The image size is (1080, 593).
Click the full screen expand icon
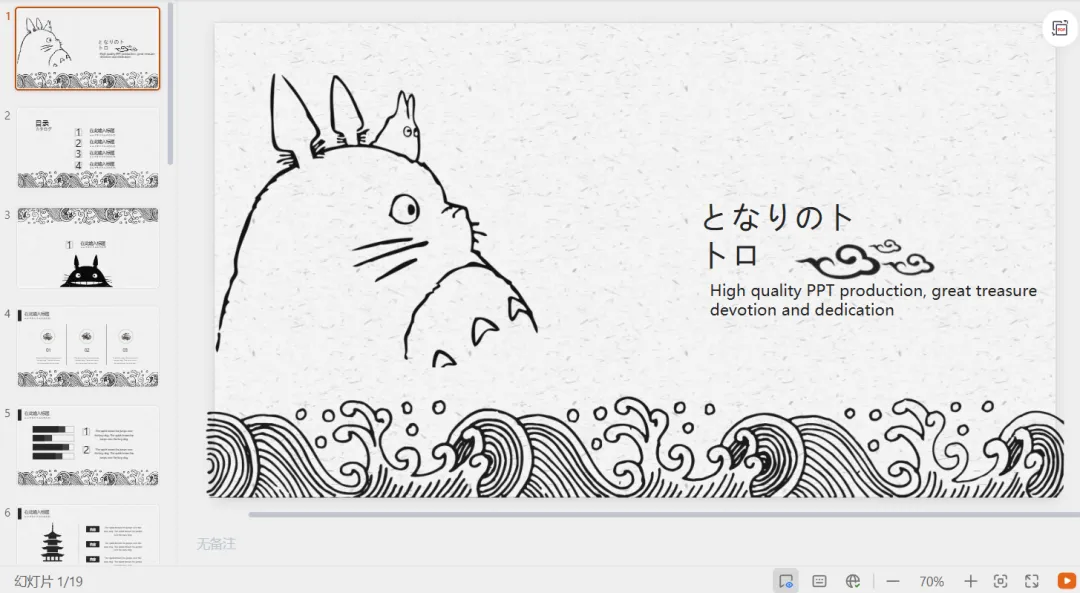point(1032,581)
